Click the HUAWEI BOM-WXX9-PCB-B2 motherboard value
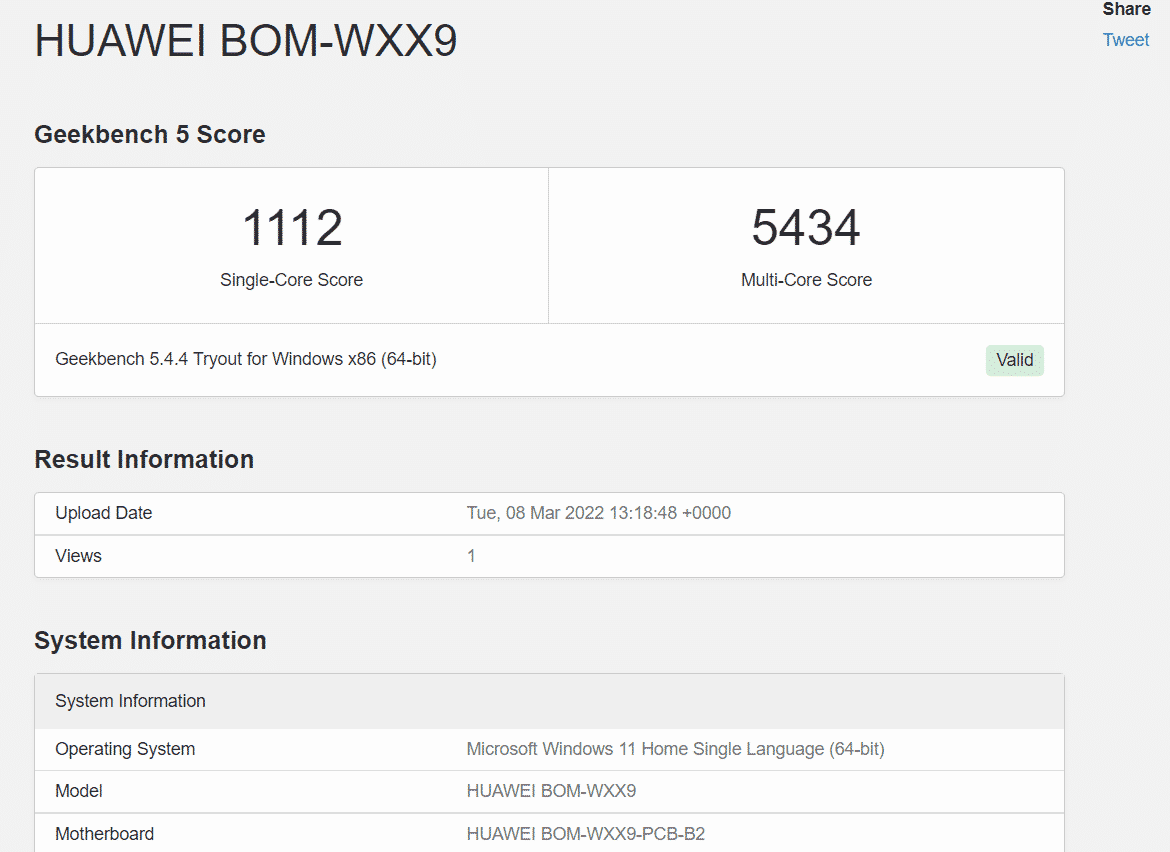Image resolution: width=1170 pixels, height=852 pixels. [586, 834]
